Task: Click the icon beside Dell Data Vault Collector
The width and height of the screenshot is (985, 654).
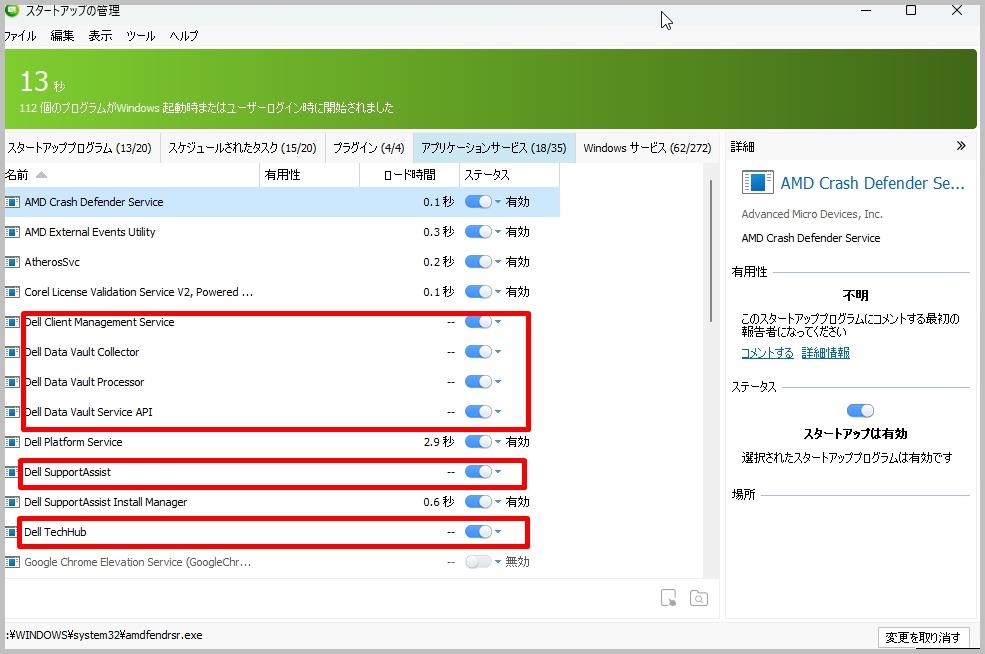Action: pyautogui.click(x=12, y=352)
